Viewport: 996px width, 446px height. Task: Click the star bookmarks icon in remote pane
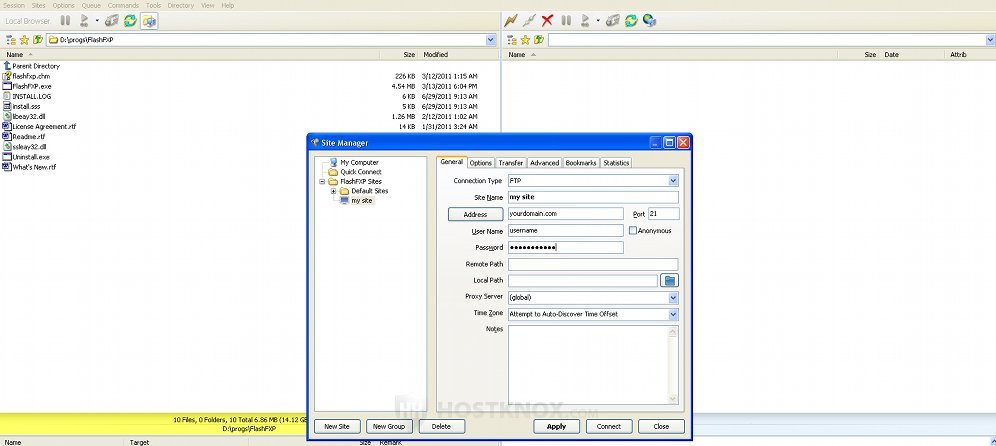525,40
